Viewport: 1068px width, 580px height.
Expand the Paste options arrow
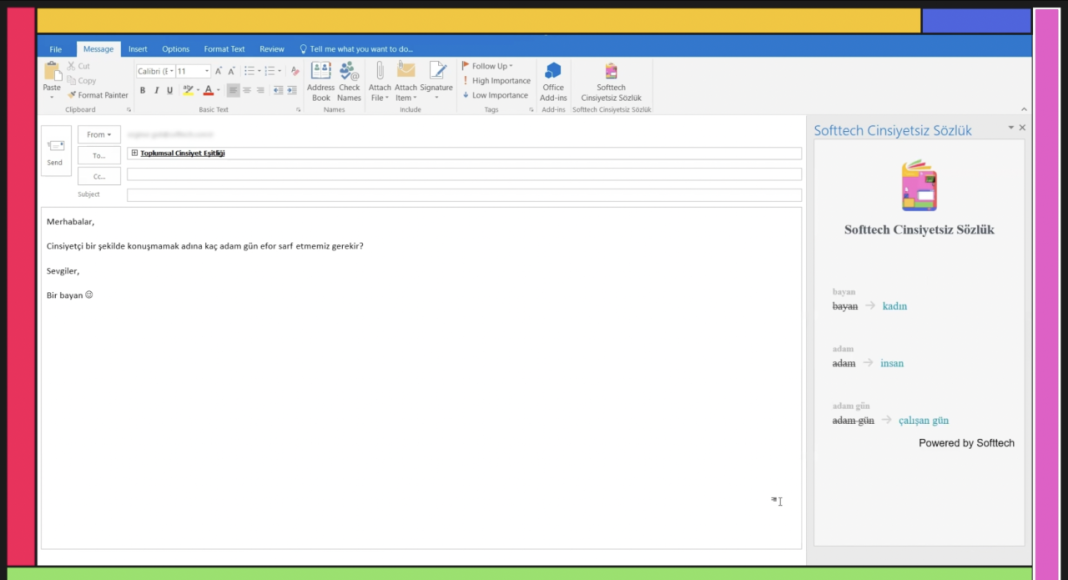(x=52, y=97)
